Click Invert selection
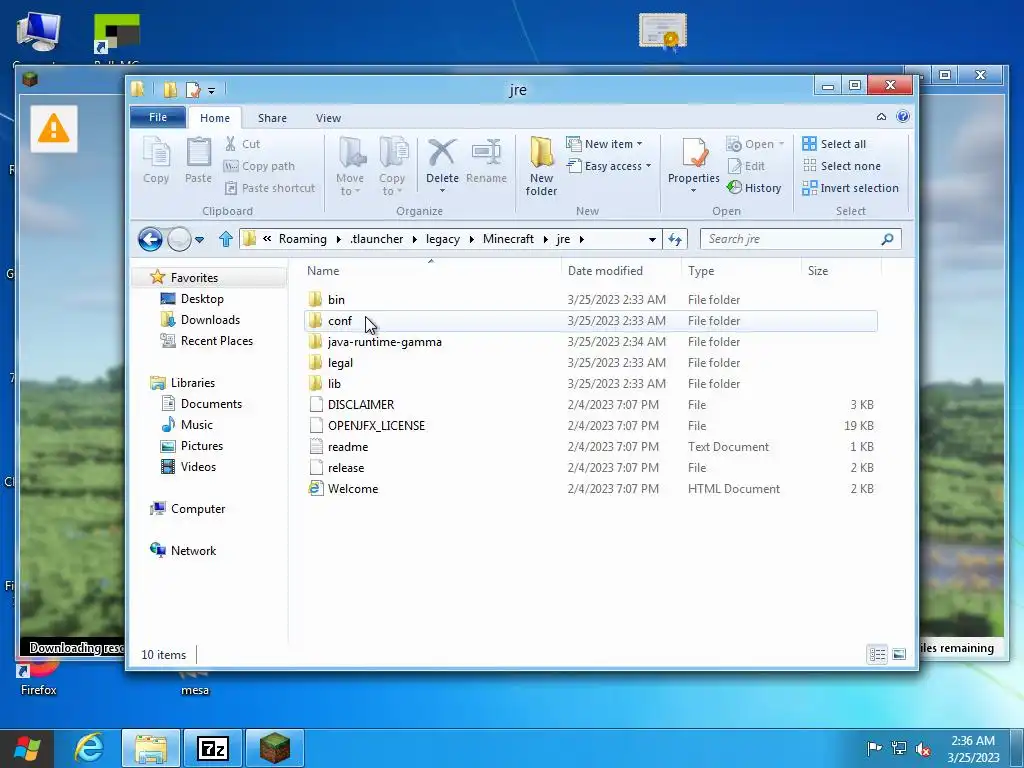This screenshot has width=1024, height=768. pyautogui.click(x=851, y=188)
